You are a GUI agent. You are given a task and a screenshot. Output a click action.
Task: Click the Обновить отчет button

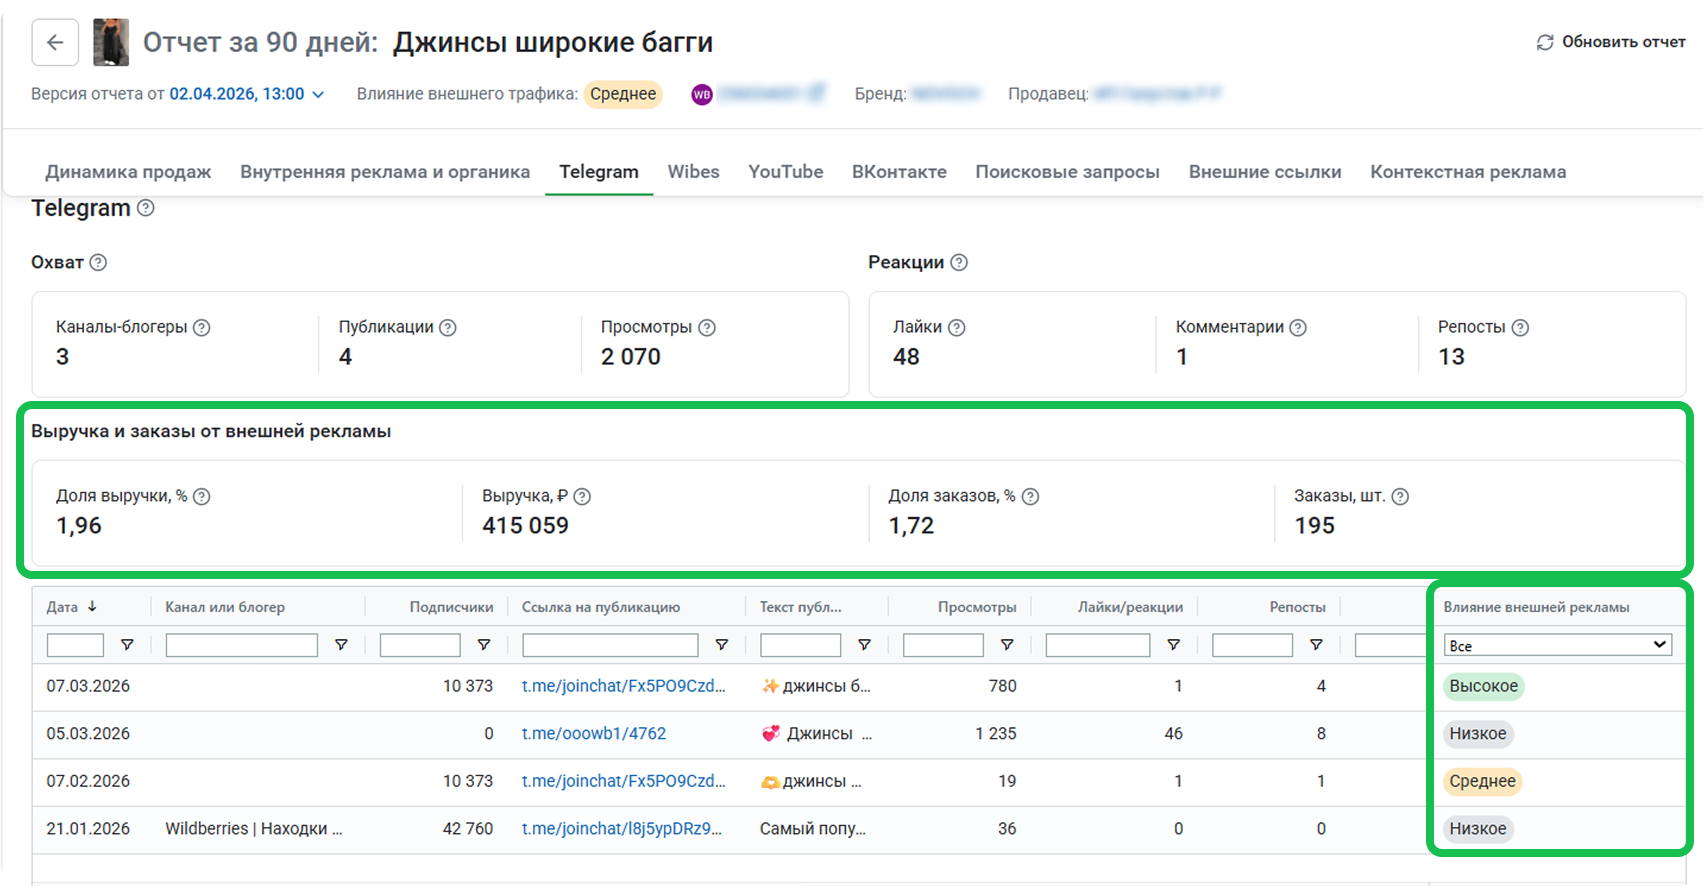pos(1622,42)
